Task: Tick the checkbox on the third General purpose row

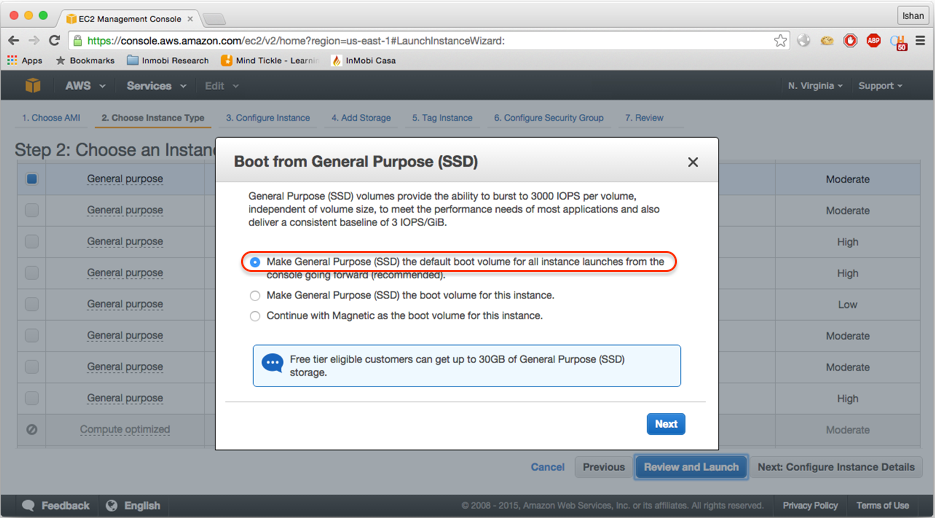Action: (32, 241)
